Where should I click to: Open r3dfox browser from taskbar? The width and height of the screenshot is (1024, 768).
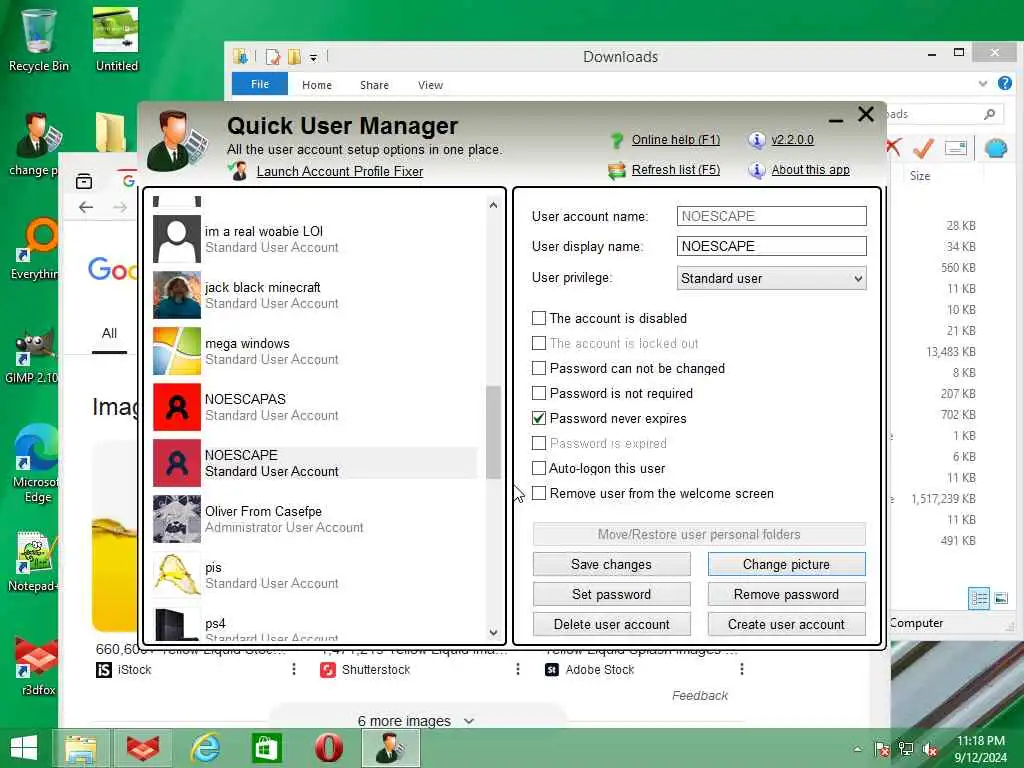point(142,748)
